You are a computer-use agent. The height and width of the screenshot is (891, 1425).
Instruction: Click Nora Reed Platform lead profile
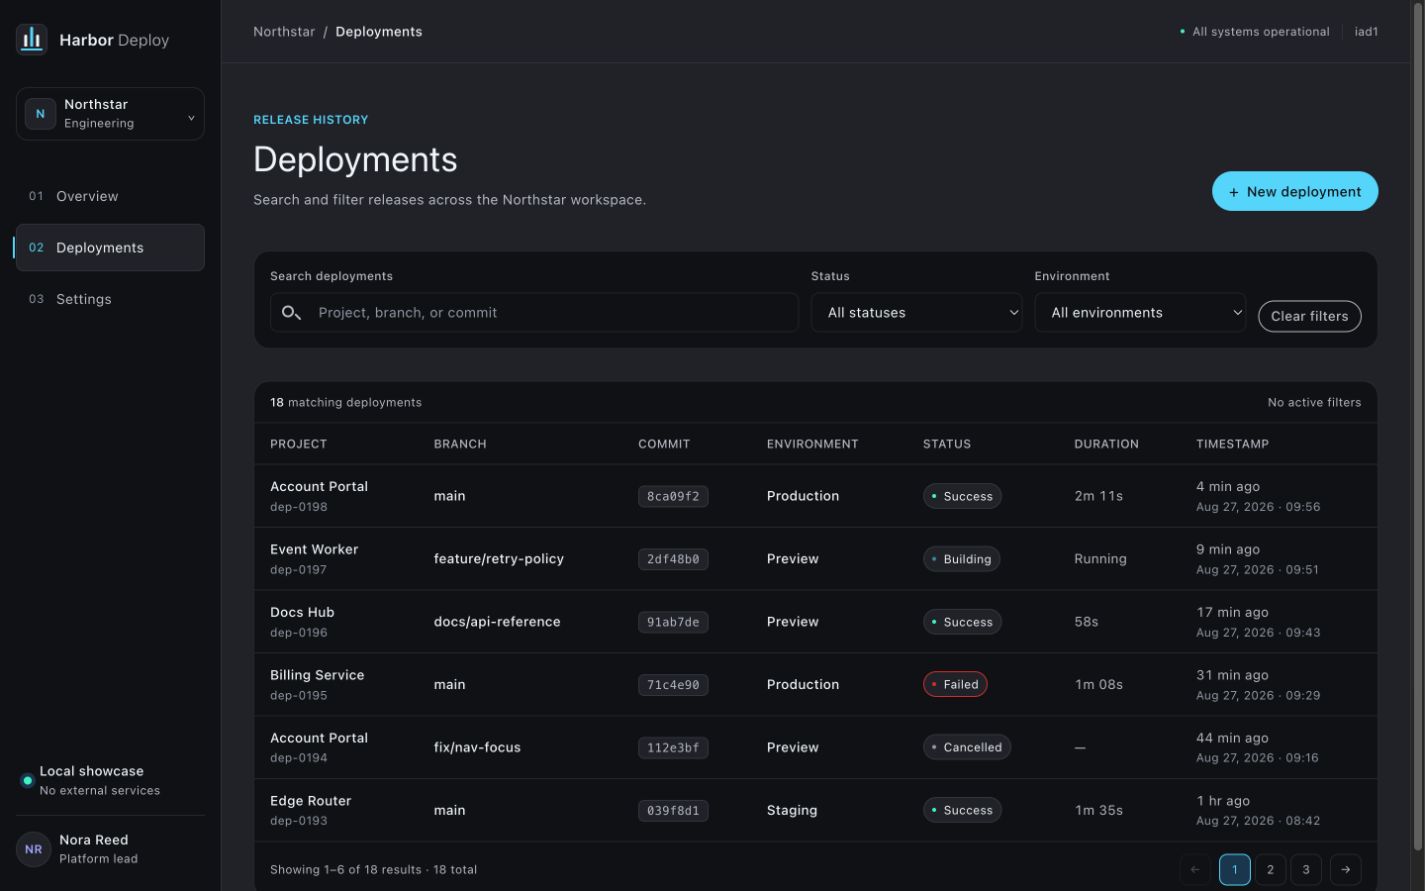(110, 849)
